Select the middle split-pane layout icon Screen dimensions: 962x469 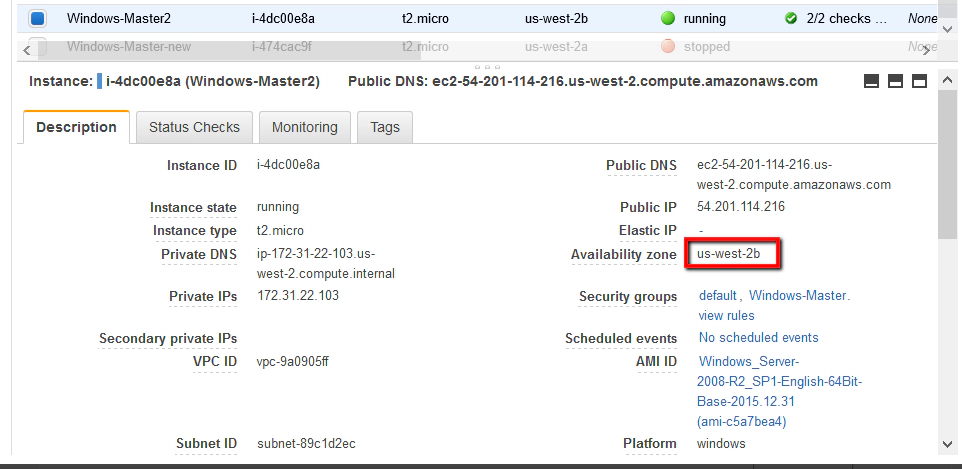(896, 81)
